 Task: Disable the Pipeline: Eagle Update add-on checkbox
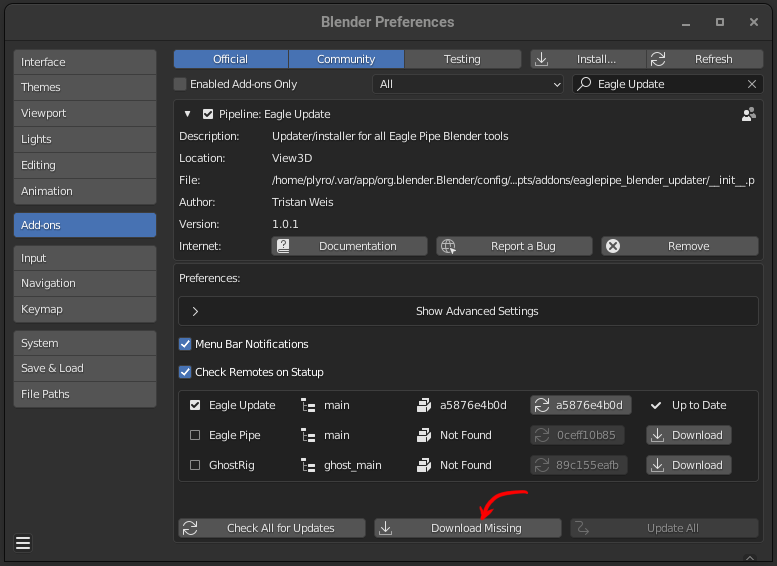click(x=208, y=114)
